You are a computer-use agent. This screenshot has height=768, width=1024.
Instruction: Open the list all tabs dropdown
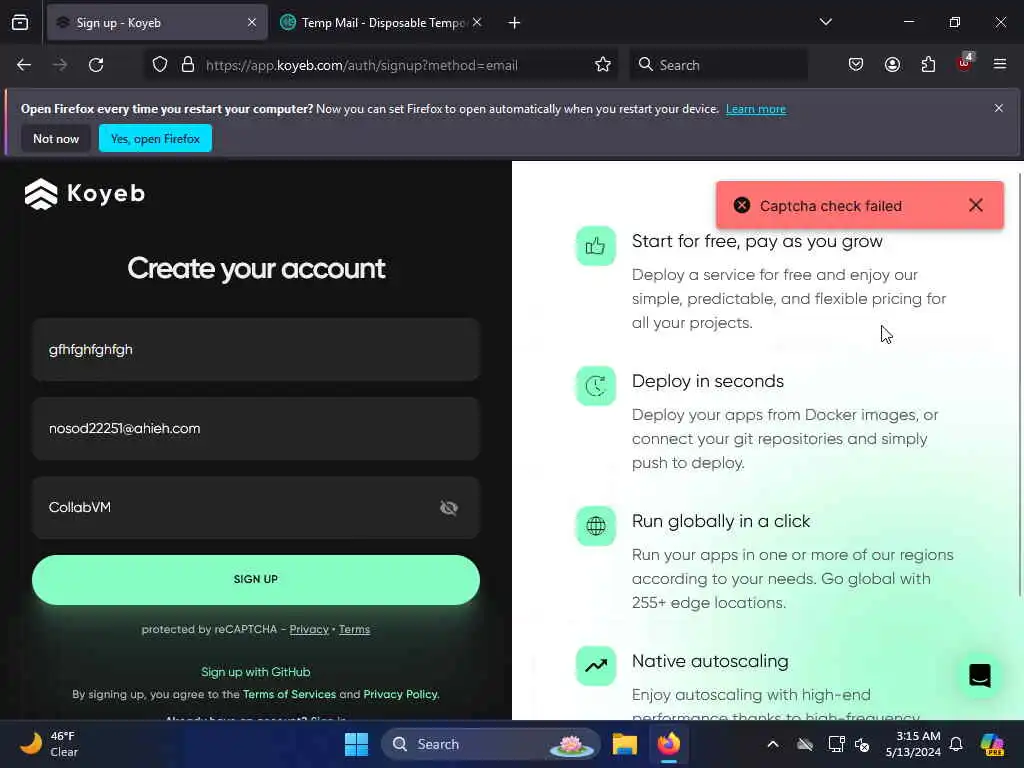click(x=825, y=22)
